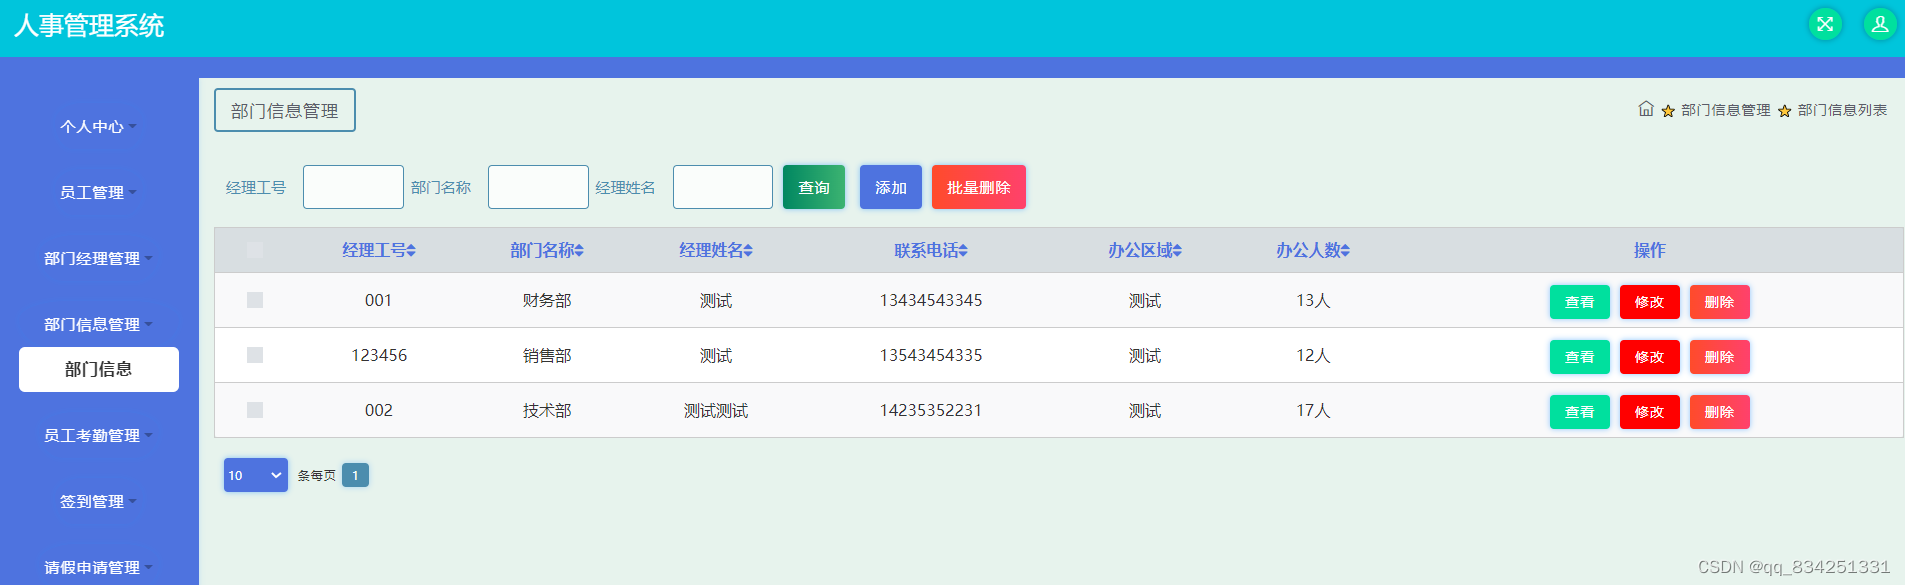
Task: View details of 财务部 via 查看
Action: click(1580, 302)
